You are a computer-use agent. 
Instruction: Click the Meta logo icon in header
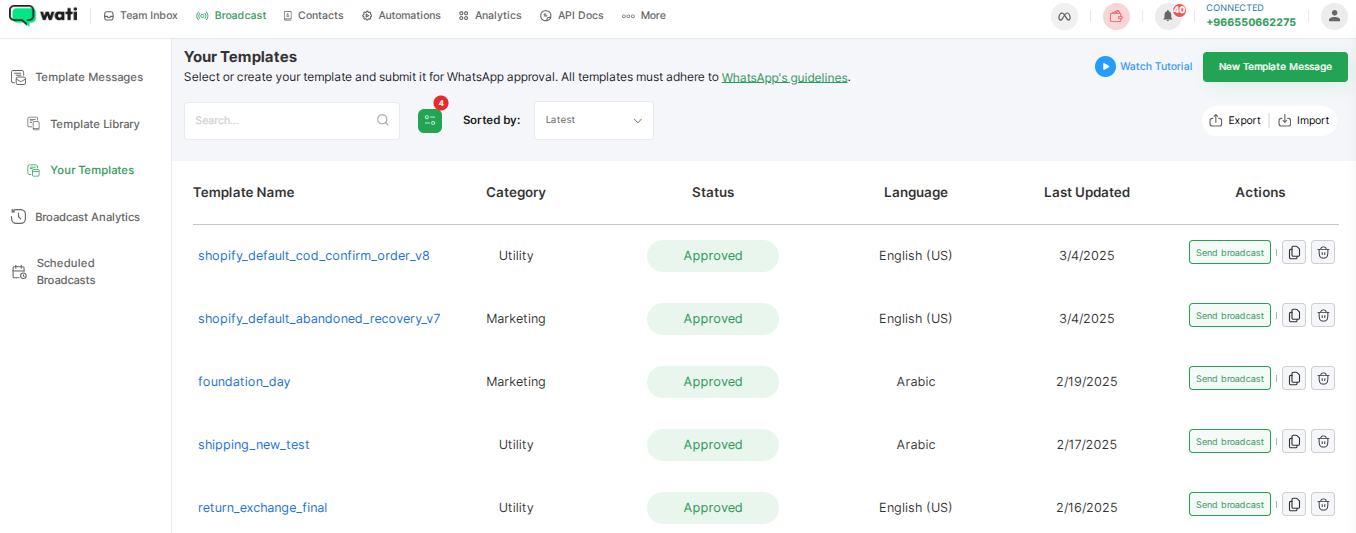click(x=1065, y=16)
